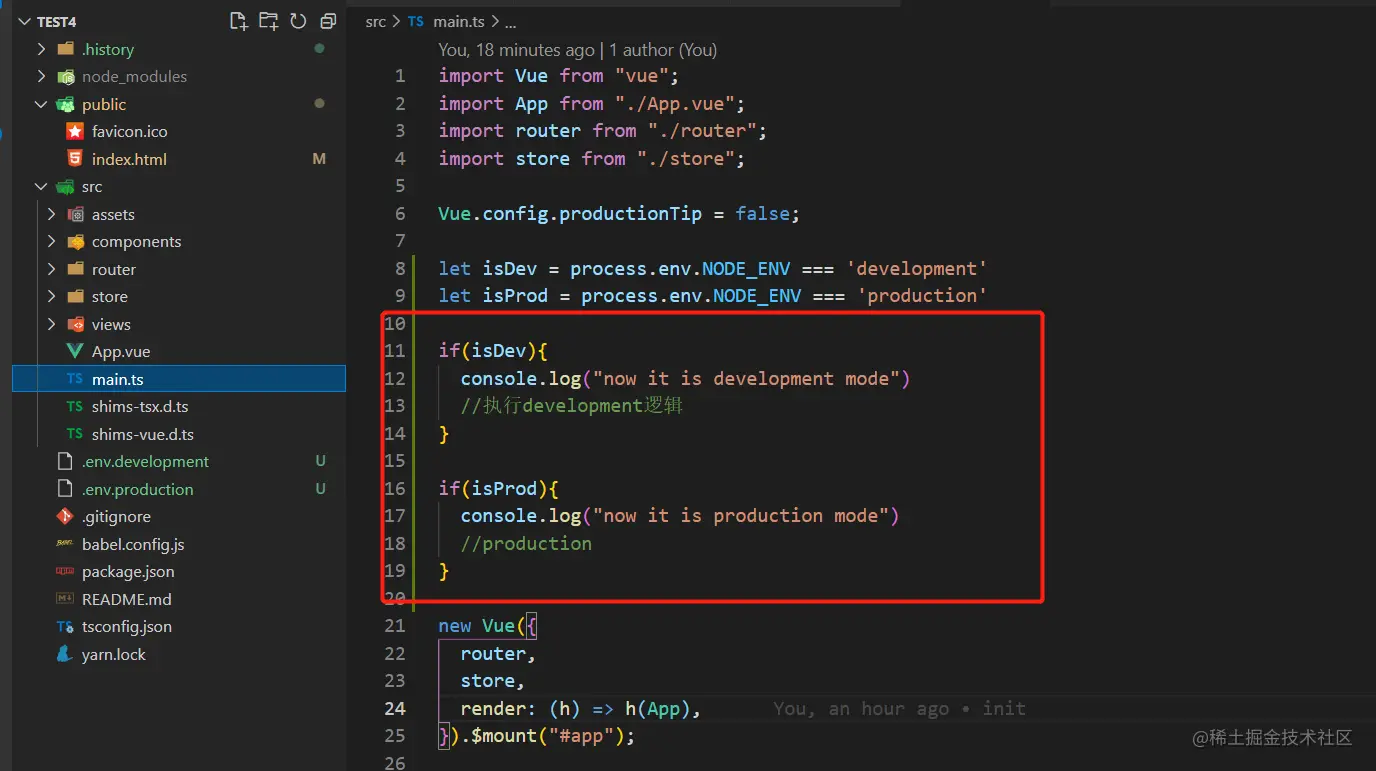Image resolution: width=1376 pixels, height=771 pixels.
Task: Click line number 1 in the gutter
Action: coord(400,76)
